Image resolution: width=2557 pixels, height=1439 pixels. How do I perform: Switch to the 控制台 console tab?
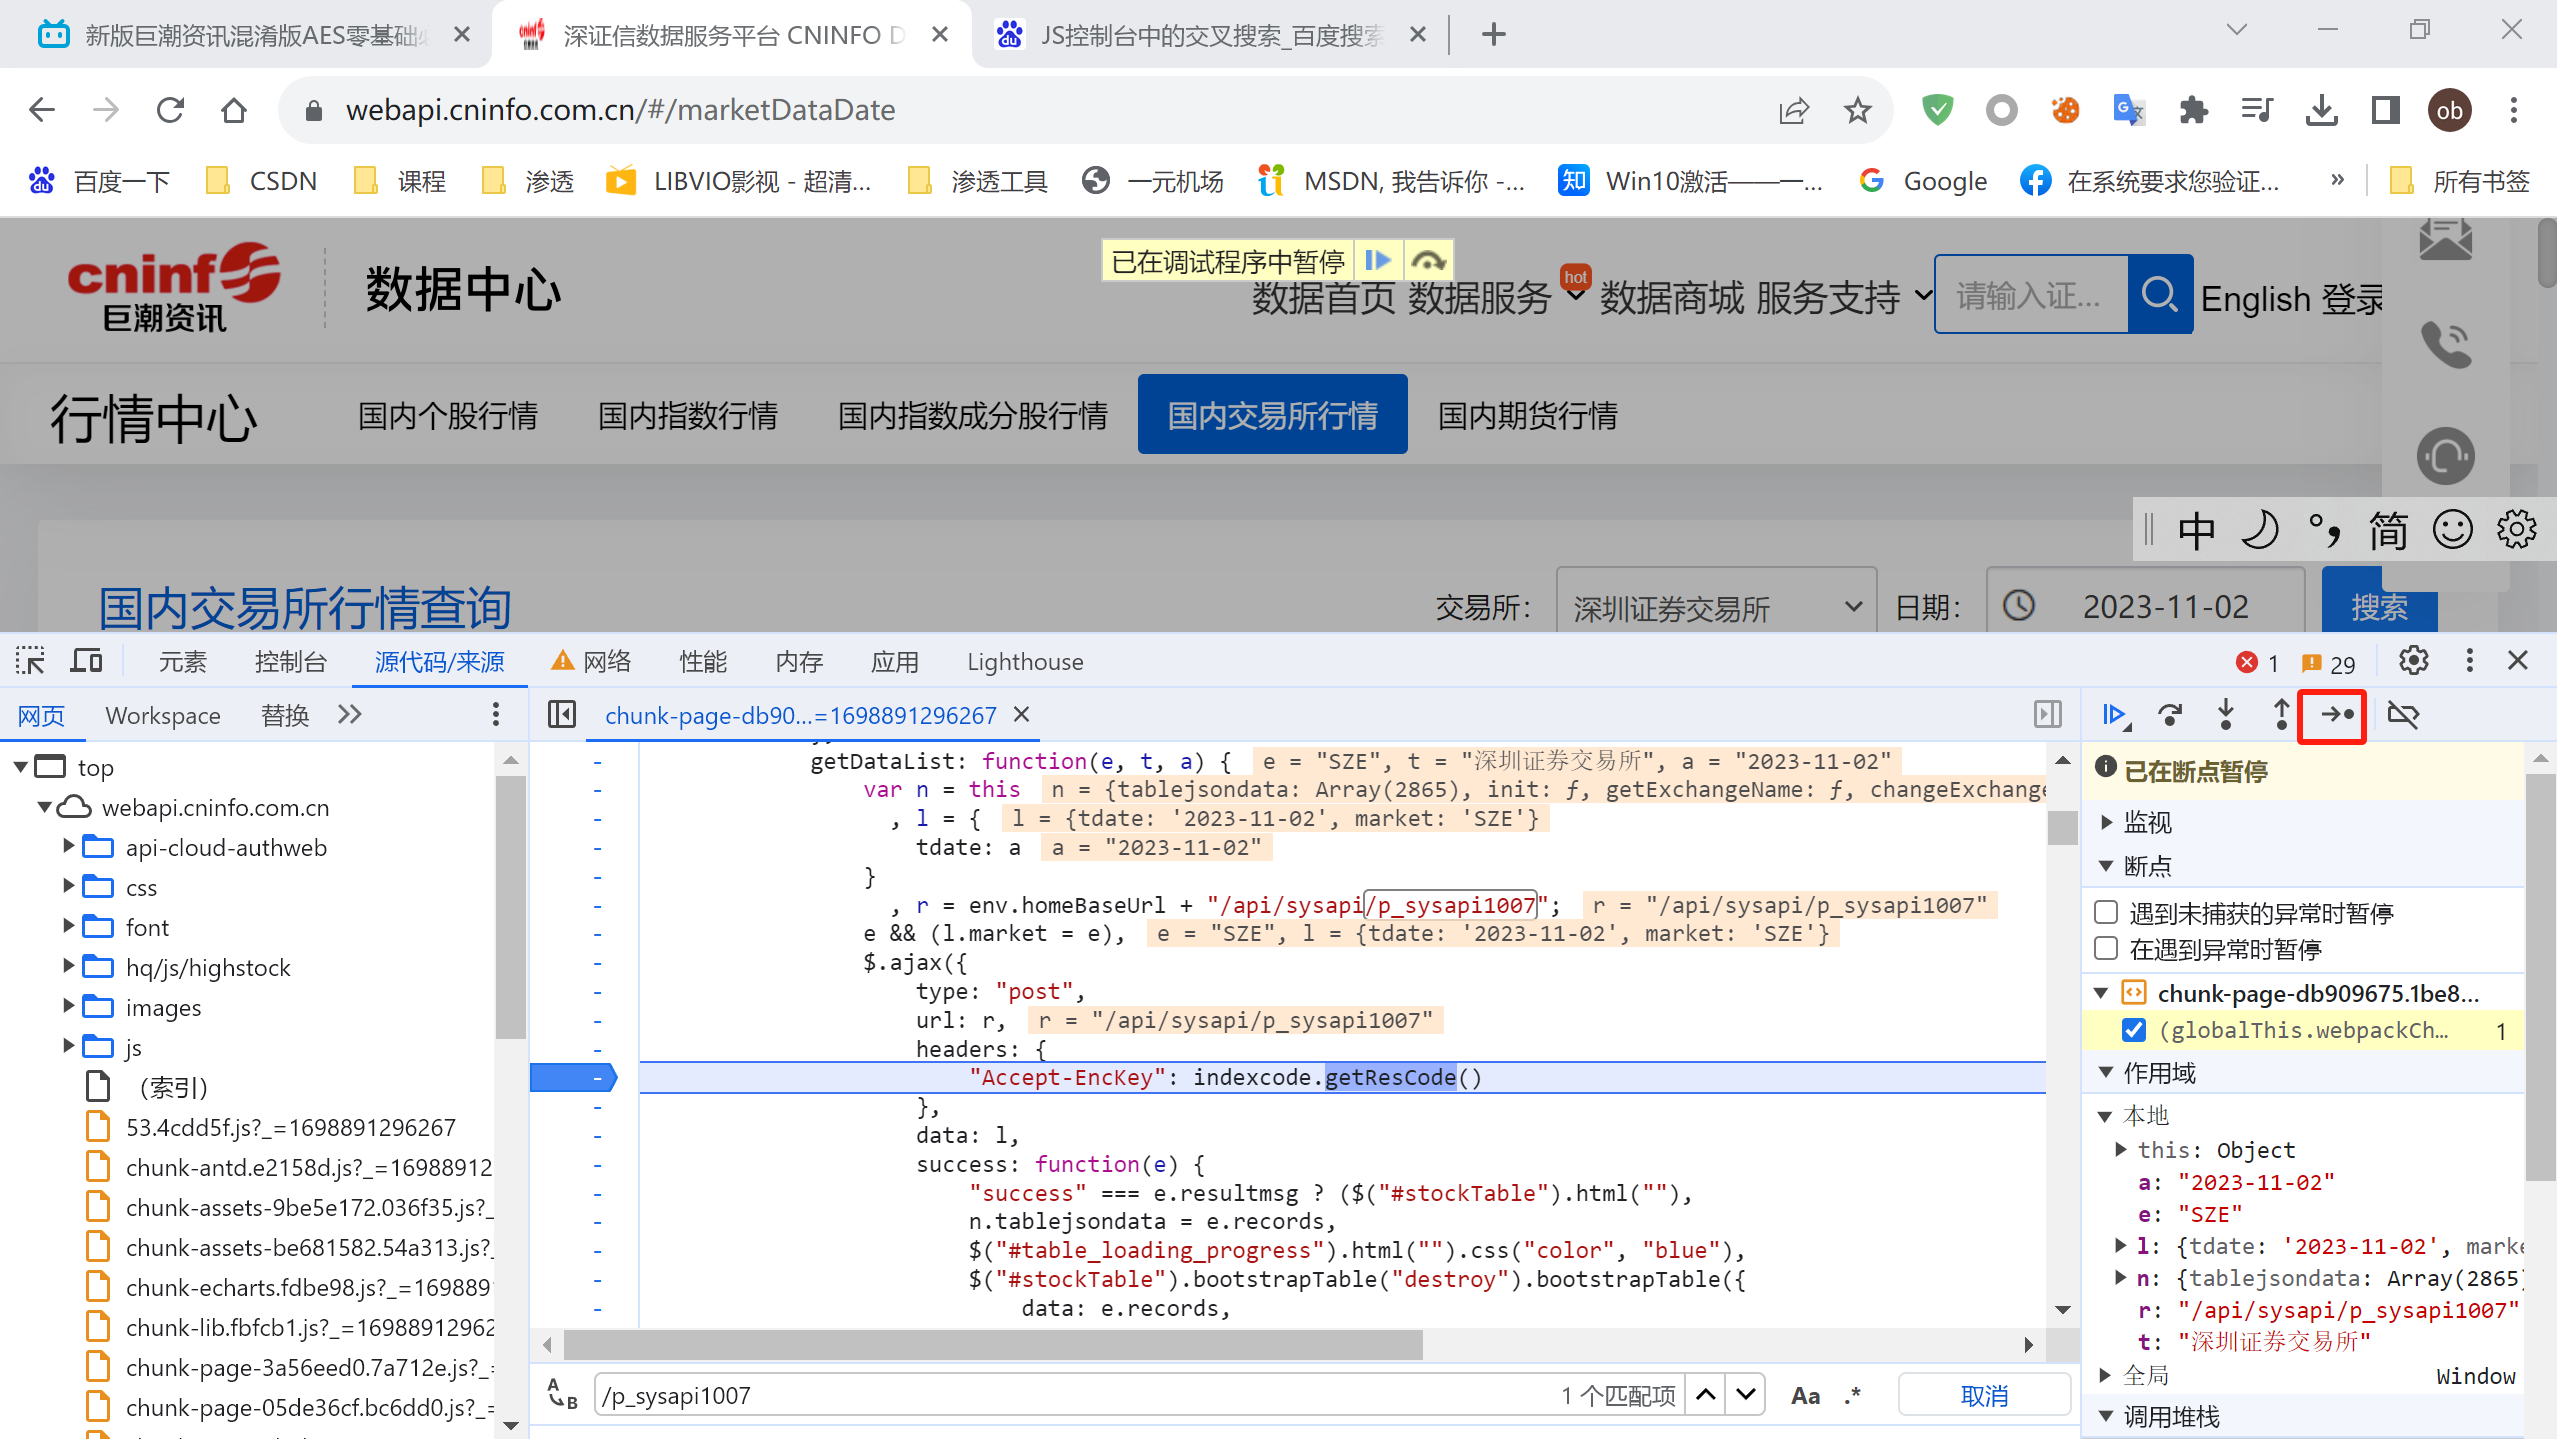click(x=290, y=661)
